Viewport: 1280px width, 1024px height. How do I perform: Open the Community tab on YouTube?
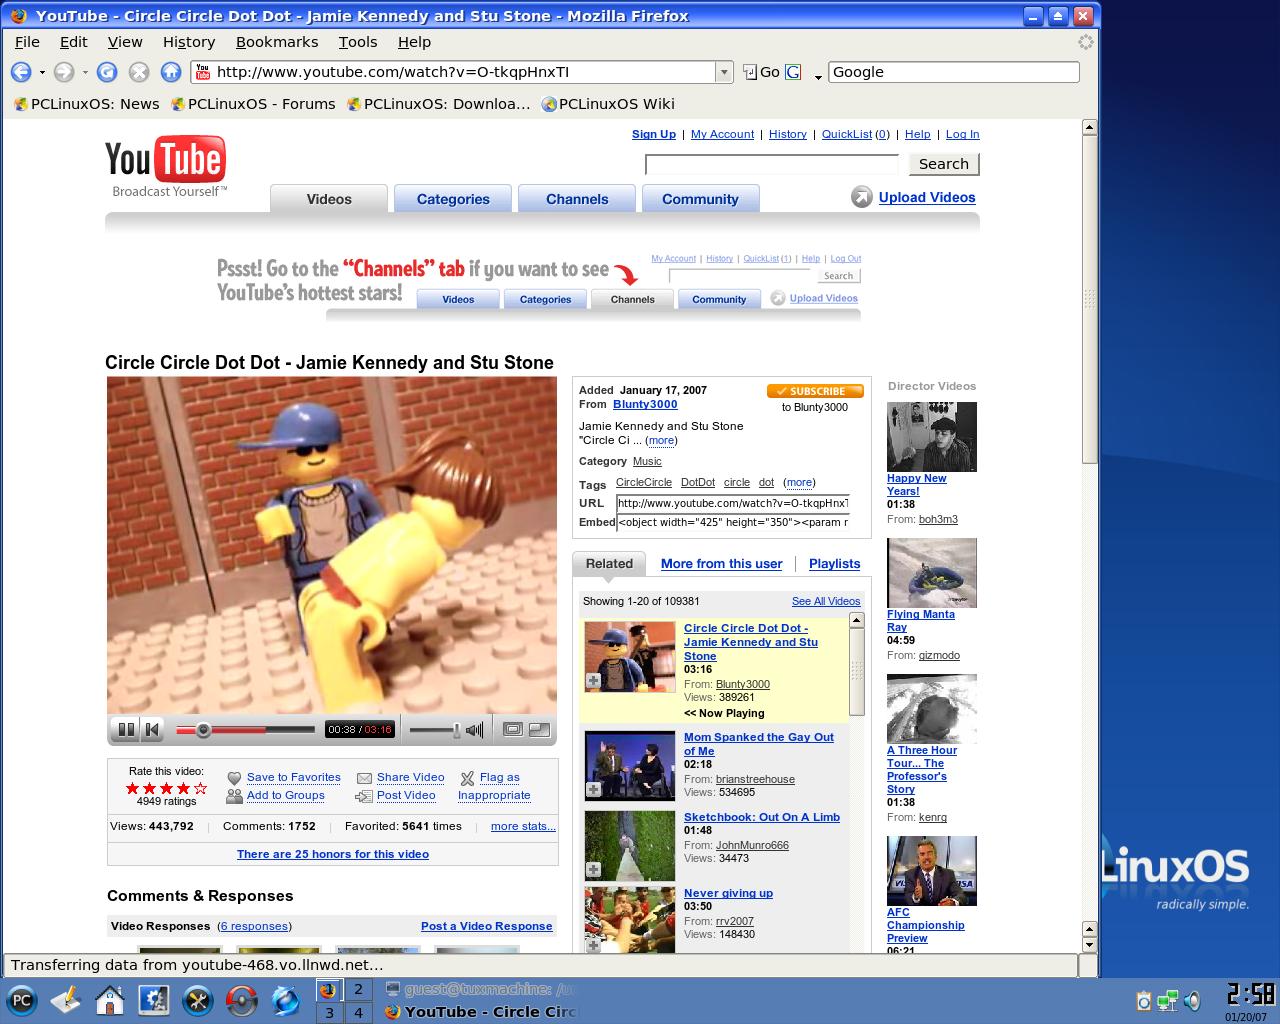click(700, 199)
